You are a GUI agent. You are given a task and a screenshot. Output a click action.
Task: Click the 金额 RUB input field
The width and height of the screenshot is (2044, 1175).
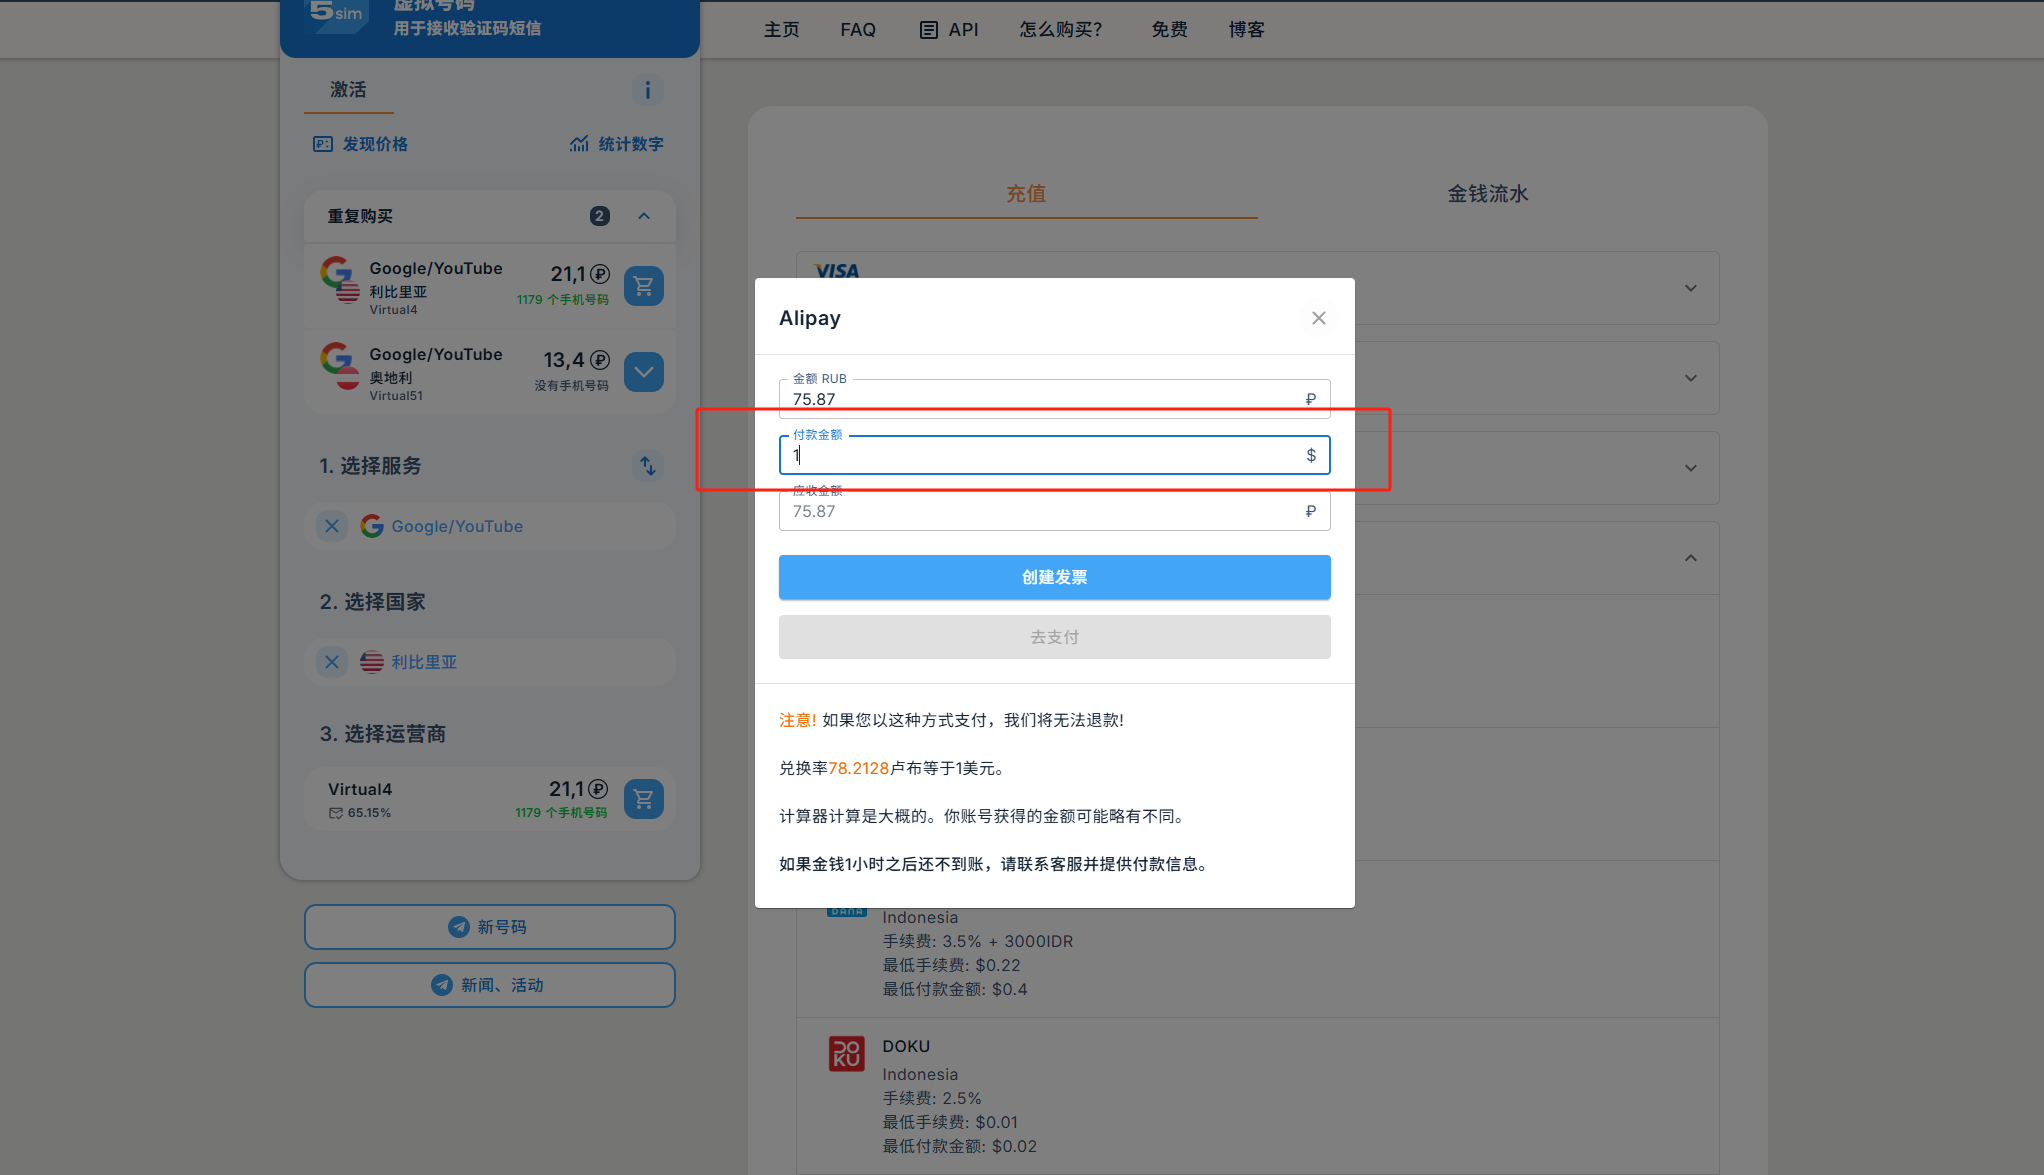point(1040,399)
